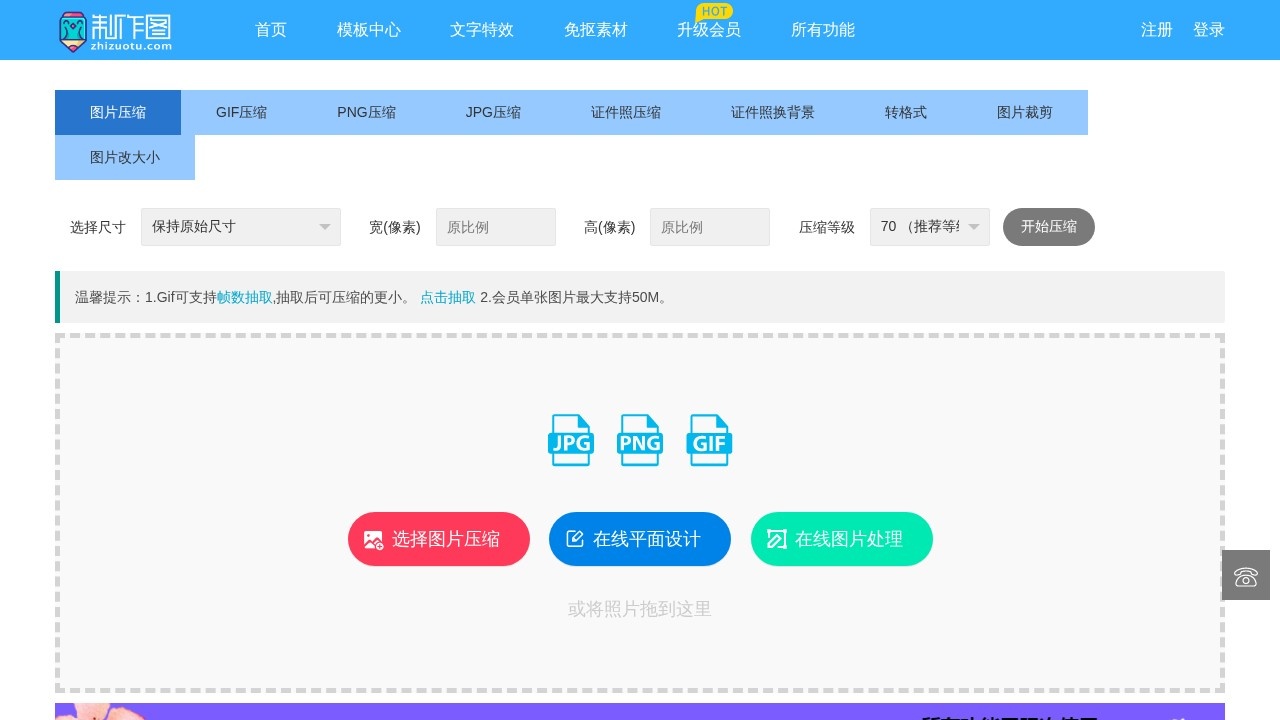This screenshot has height=720, width=1280.
Task: Click the height 高(像素) input field
Action: (x=710, y=227)
